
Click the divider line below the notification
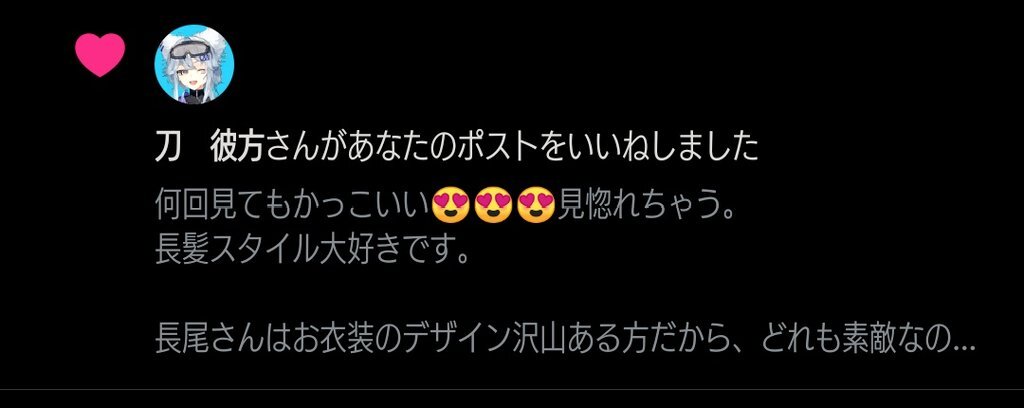point(512,390)
